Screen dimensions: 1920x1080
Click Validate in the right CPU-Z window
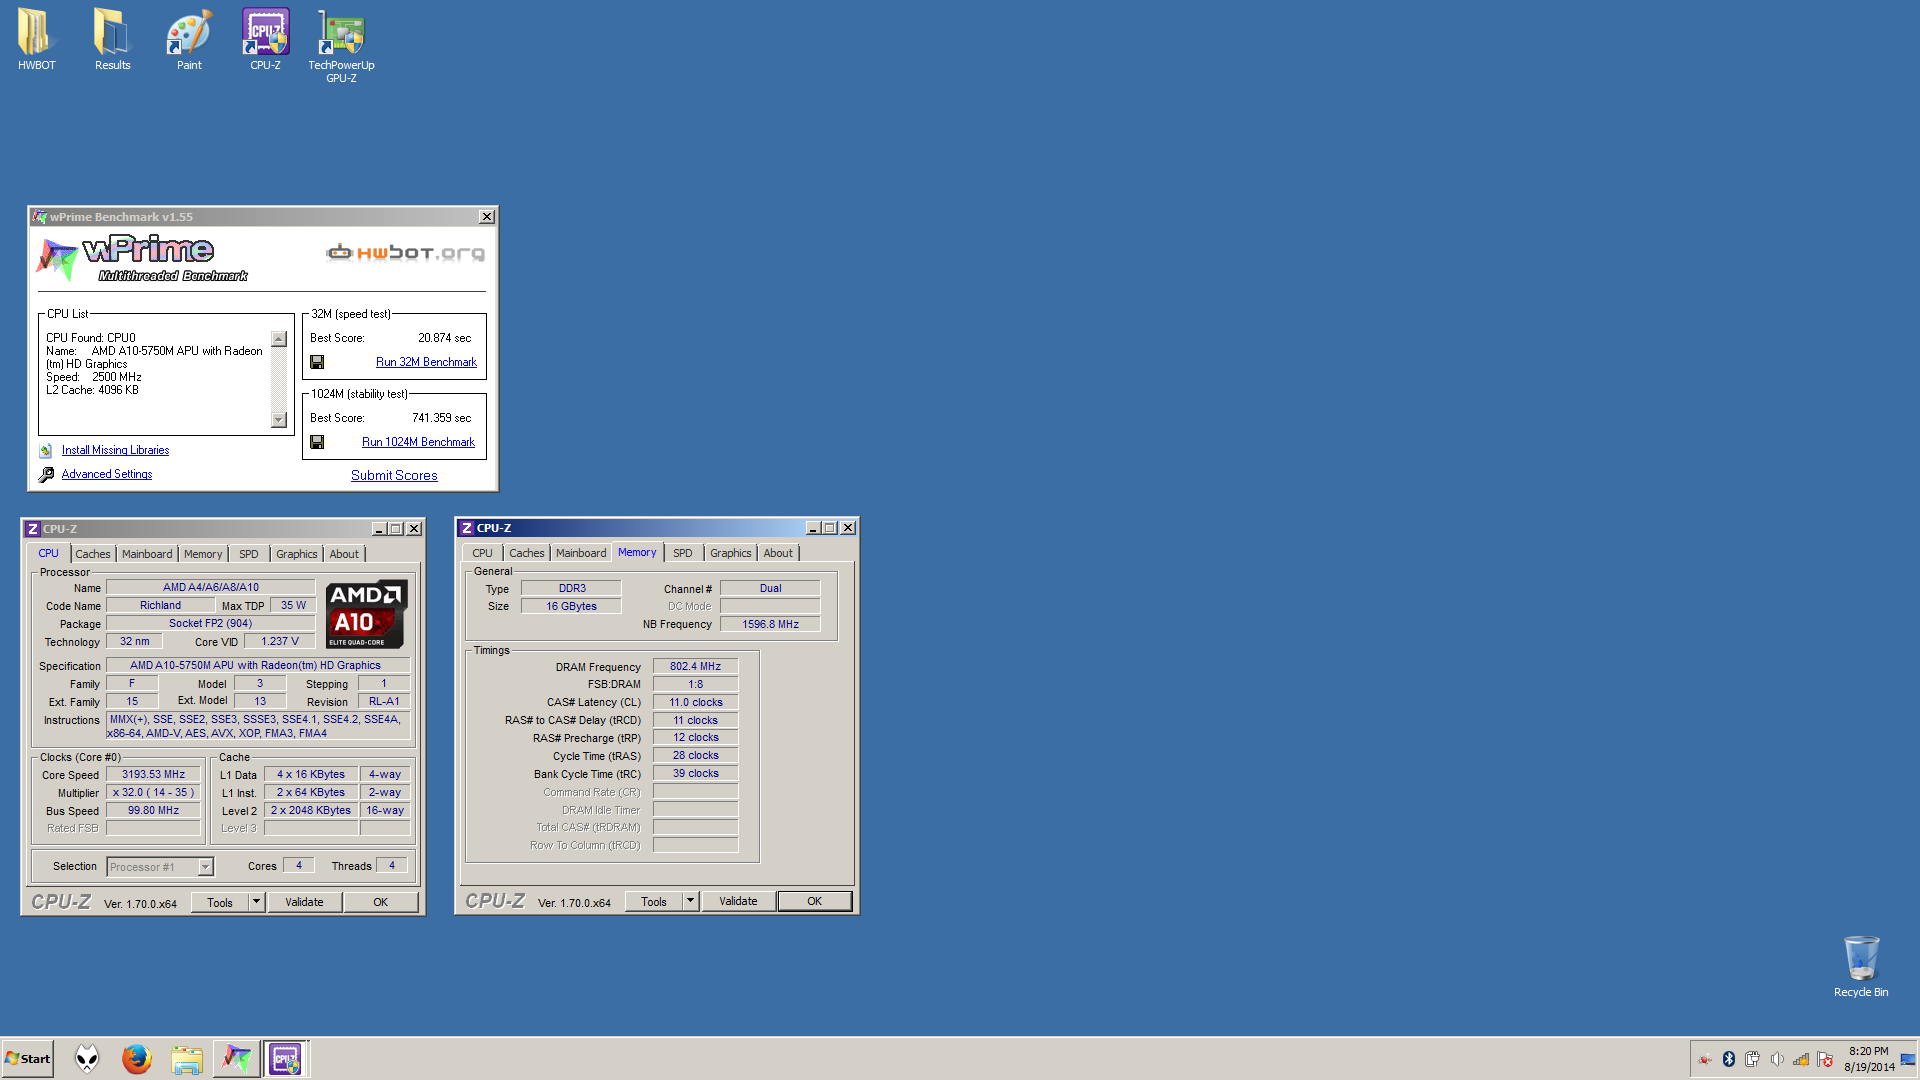(x=738, y=901)
